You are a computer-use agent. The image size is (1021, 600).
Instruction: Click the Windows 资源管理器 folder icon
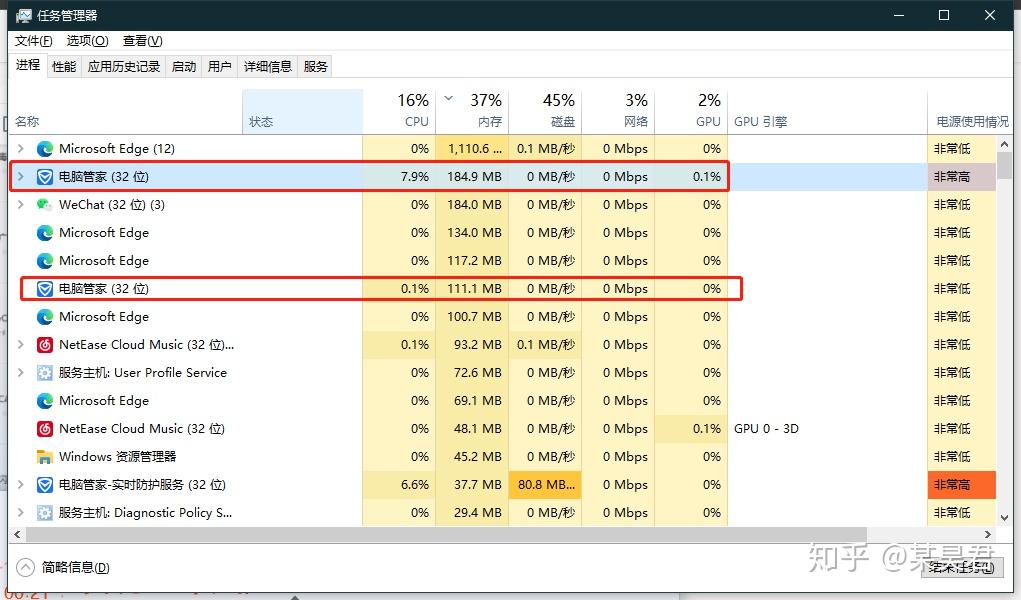click(x=44, y=457)
